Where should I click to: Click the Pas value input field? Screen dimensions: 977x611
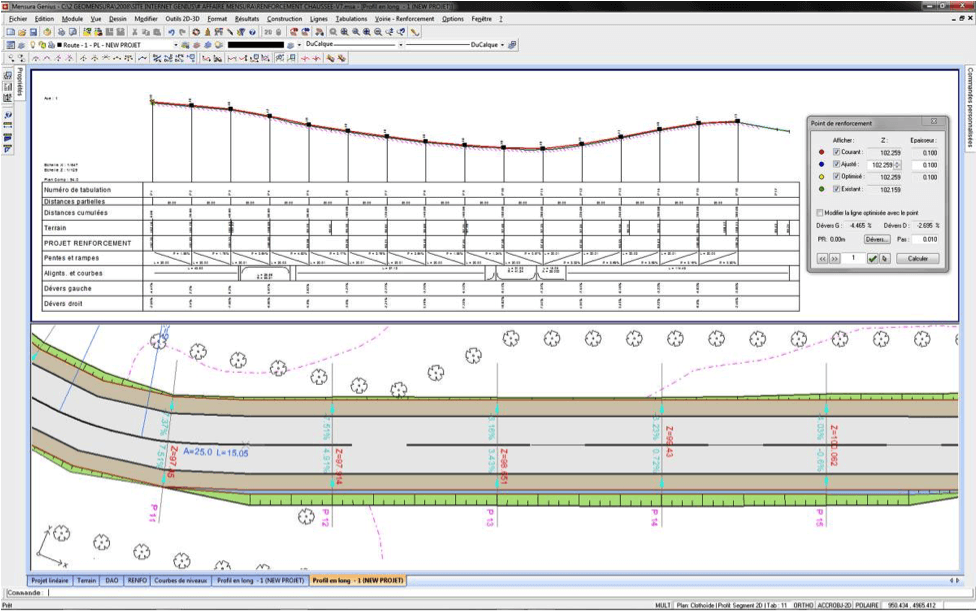point(925,239)
